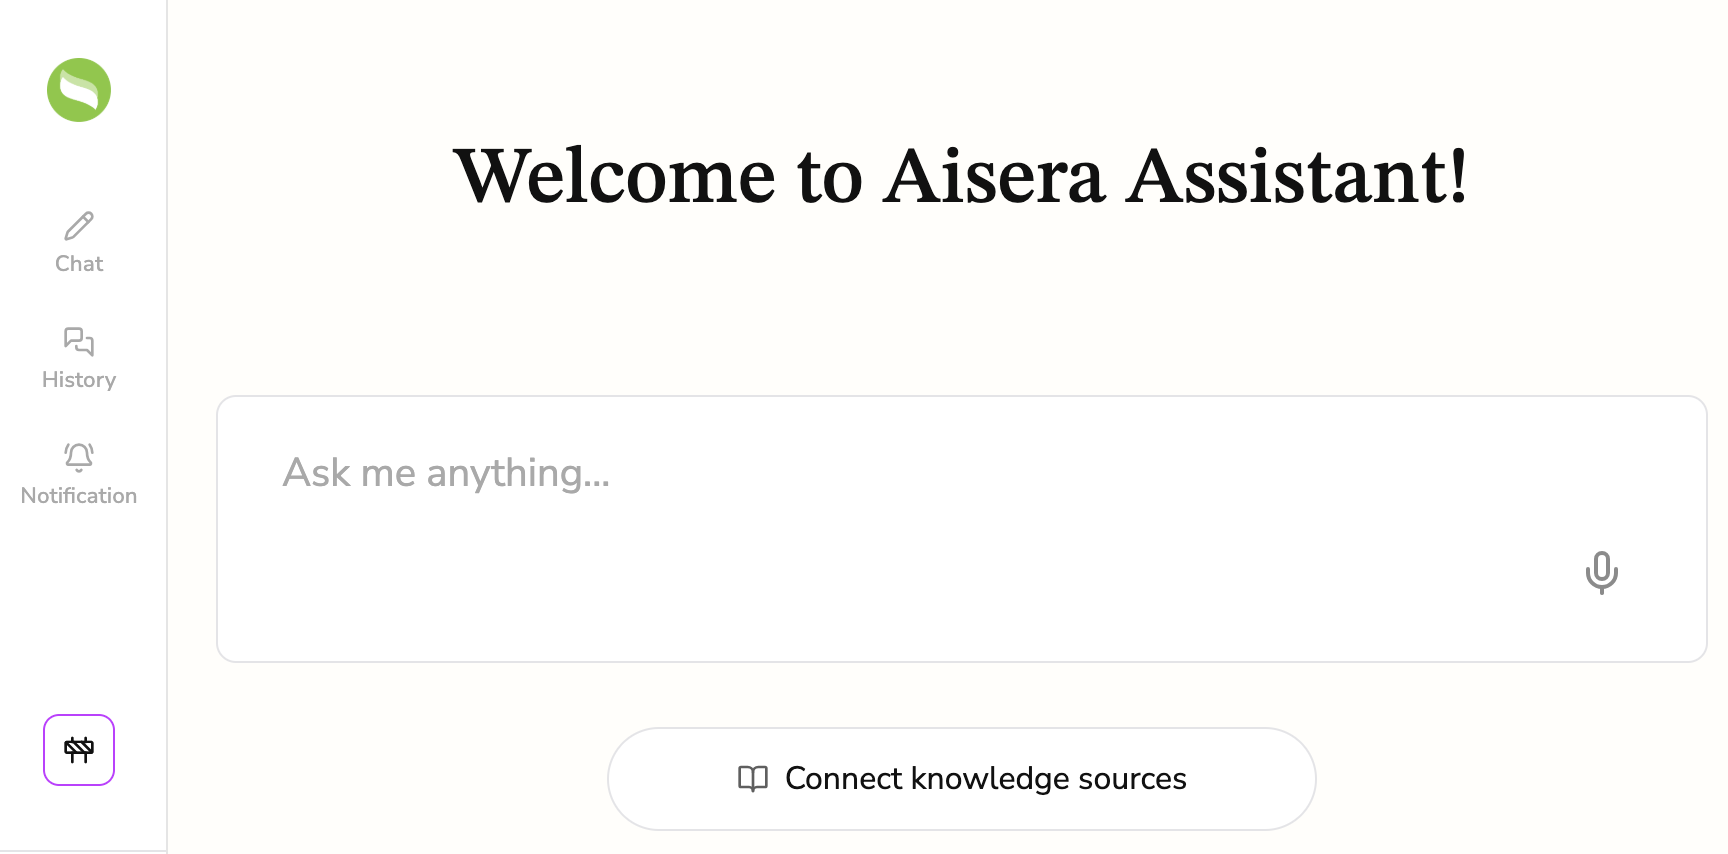This screenshot has height=854, width=1728.
Task: Open the History label in the sidebar
Action: [x=79, y=380]
